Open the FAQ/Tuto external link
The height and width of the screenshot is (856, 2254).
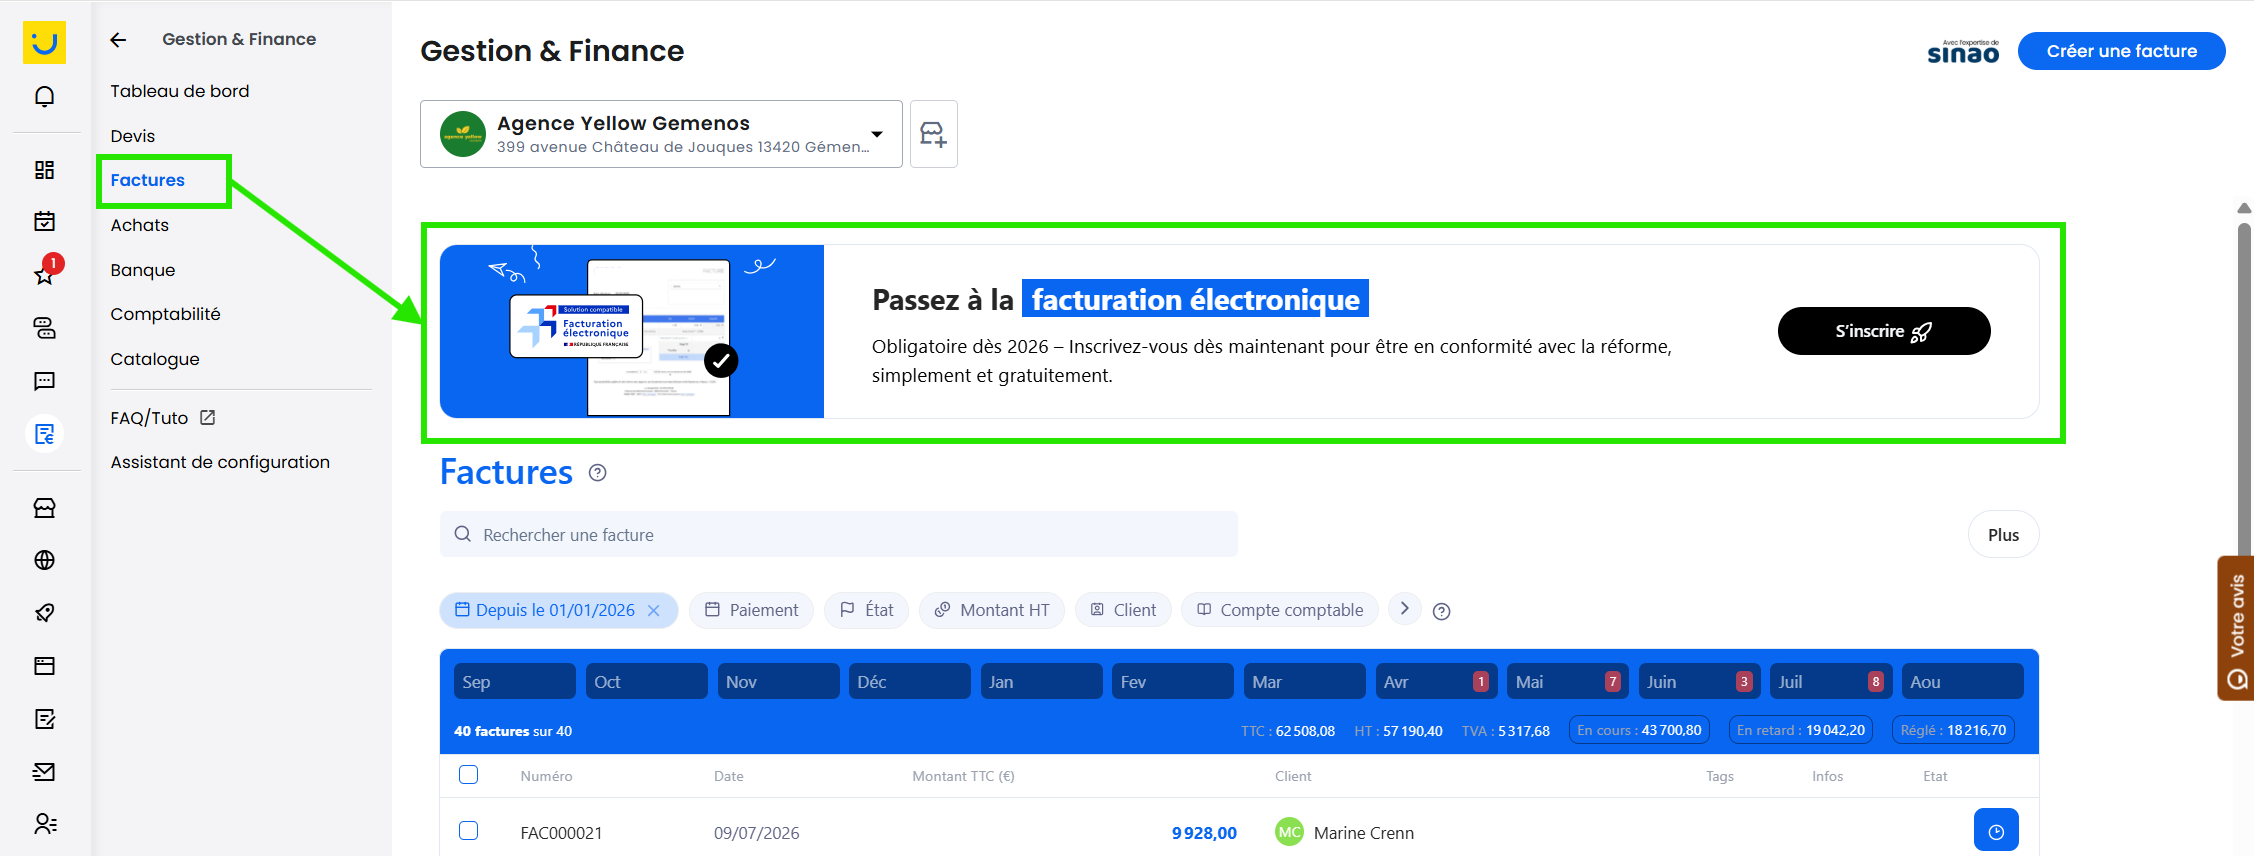163,418
